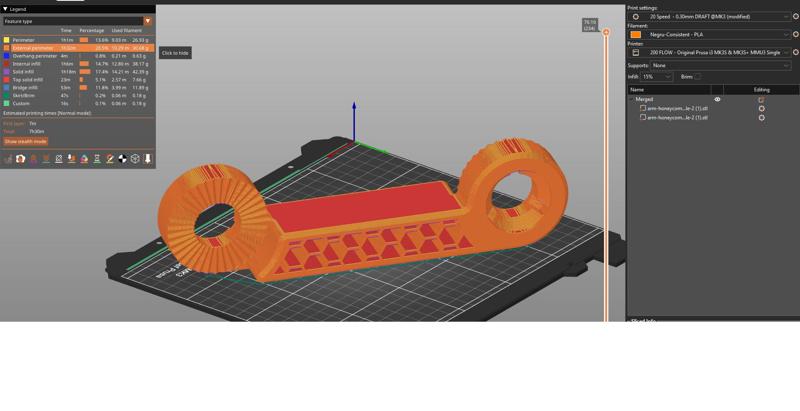The height and width of the screenshot is (411, 800).
Task: Toggle Center of gravity icon
Action: [x=122, y=159]
